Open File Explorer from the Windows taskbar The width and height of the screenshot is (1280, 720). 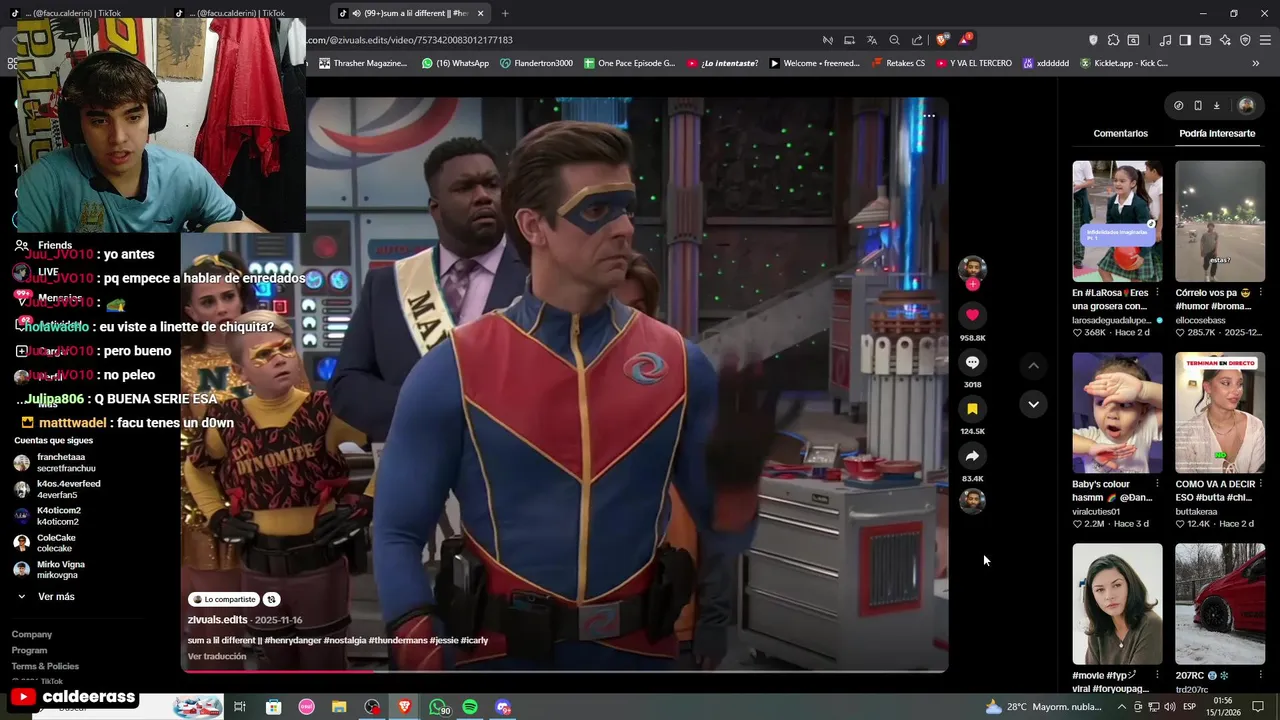tap(339, 707)
